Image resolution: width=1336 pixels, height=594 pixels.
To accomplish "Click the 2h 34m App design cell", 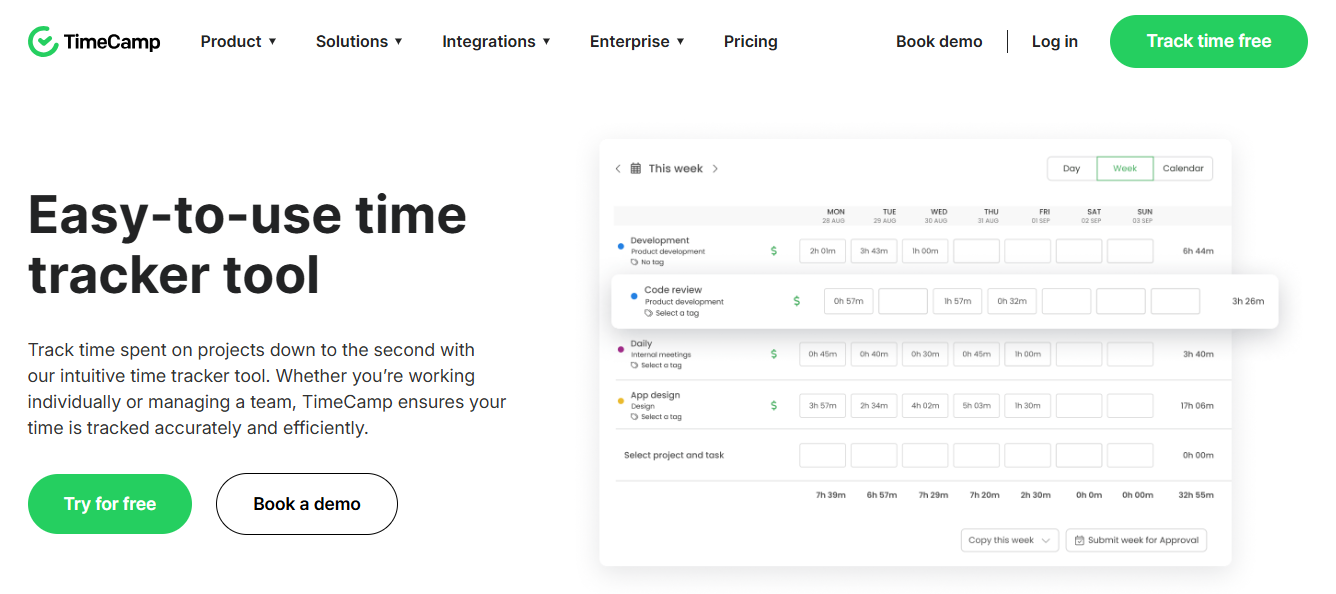I will point(874,406).
